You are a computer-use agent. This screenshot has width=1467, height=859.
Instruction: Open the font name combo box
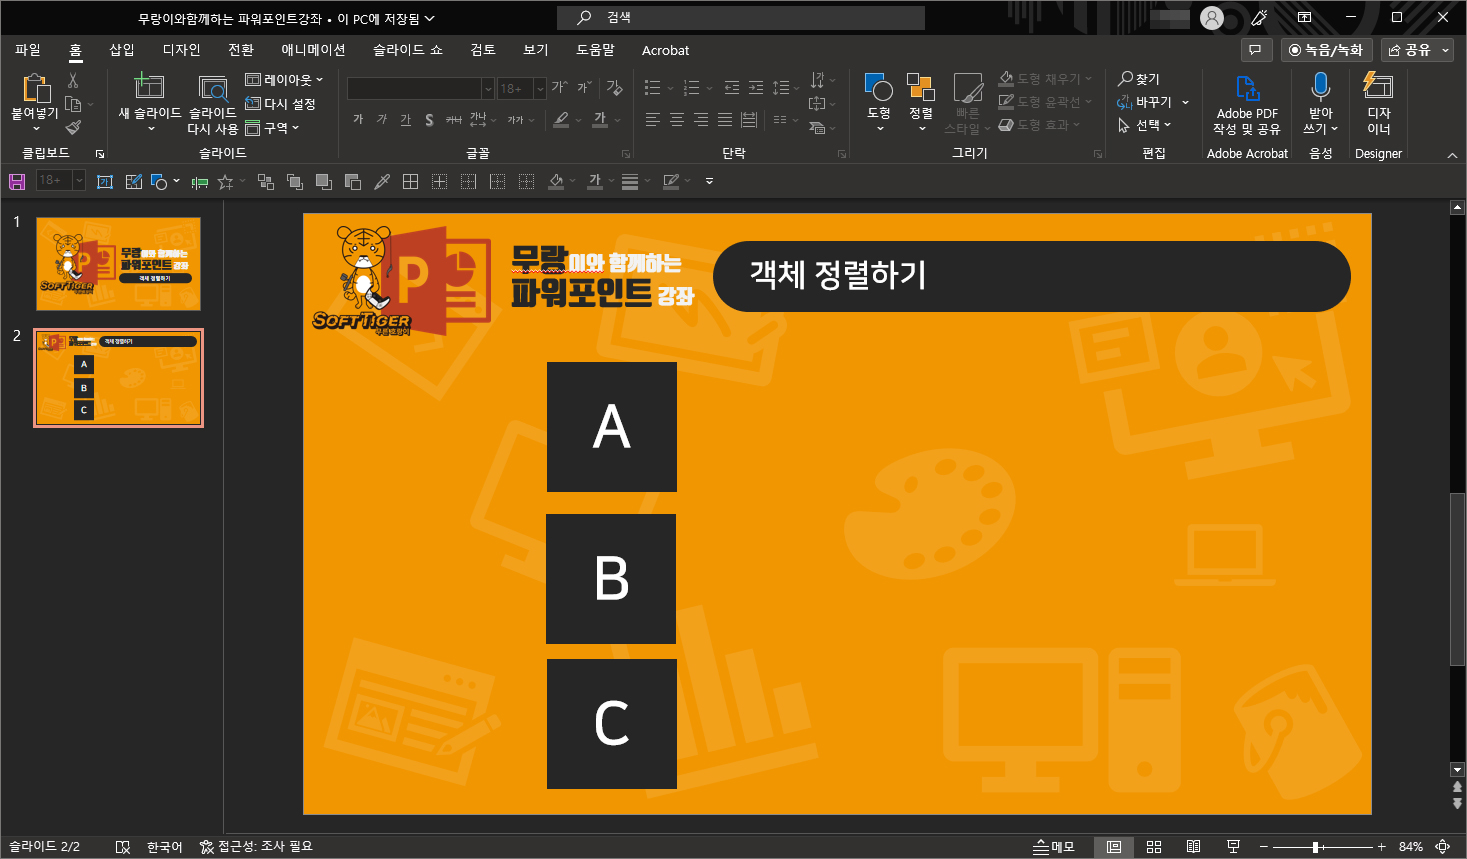[421, 88]
